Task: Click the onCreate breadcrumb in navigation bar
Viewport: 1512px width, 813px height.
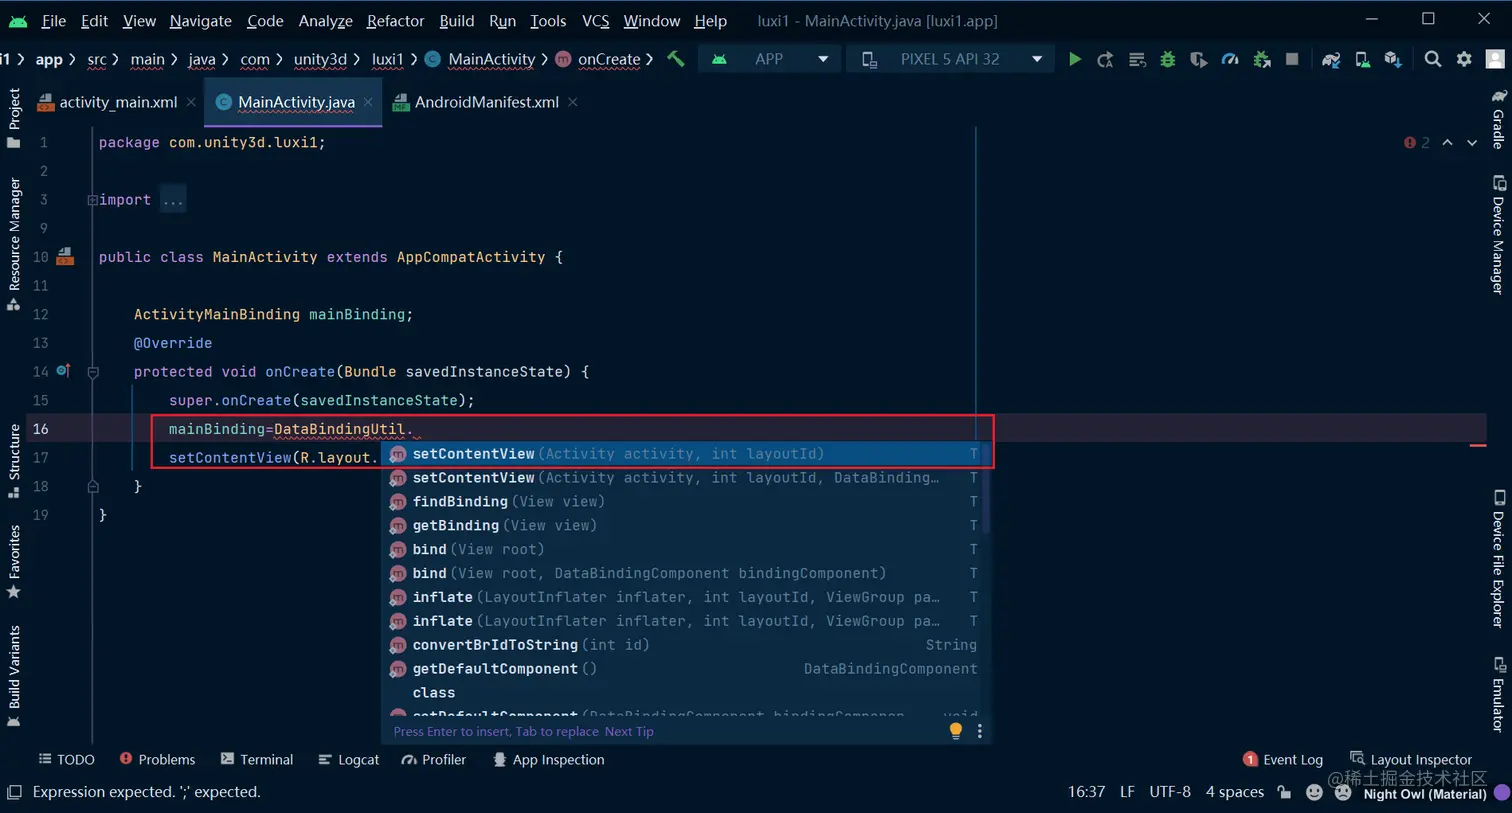Action: [598, 59]
